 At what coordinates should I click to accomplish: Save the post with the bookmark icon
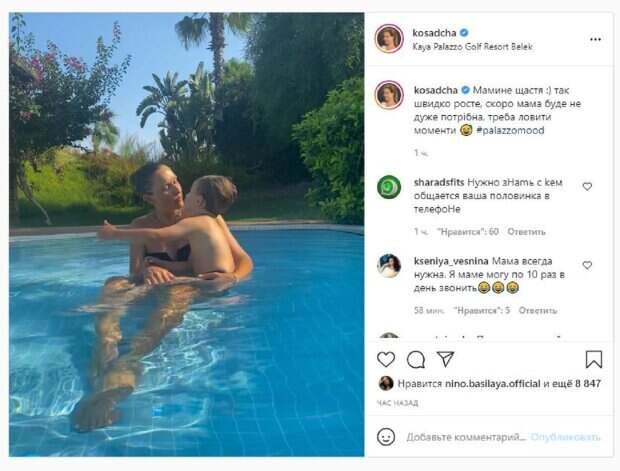point(594,359)
